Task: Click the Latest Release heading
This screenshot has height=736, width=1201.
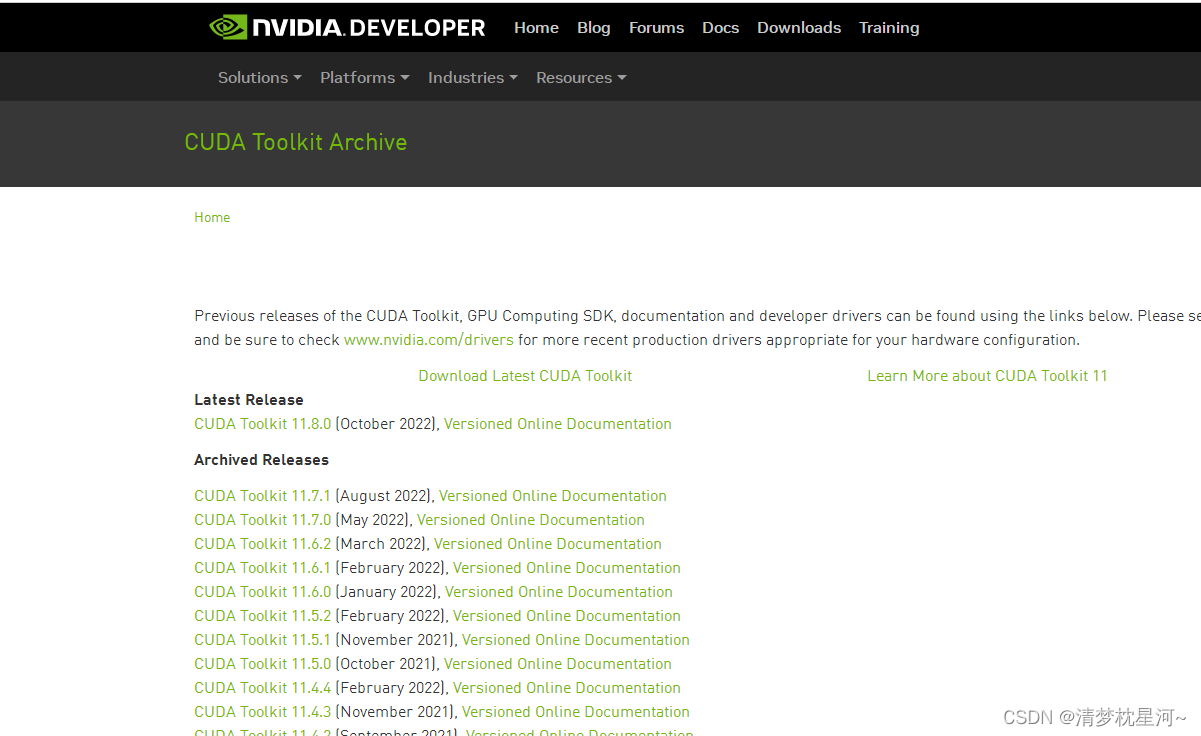Action: [249, 400]
